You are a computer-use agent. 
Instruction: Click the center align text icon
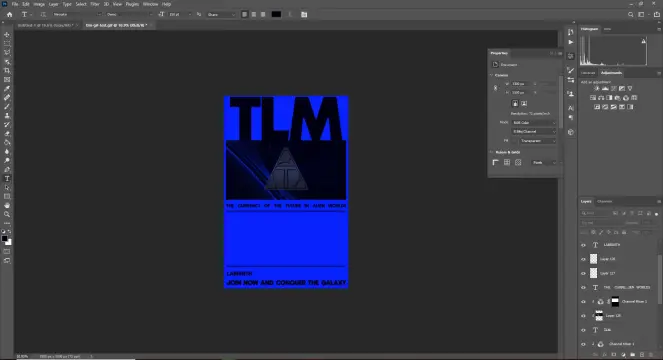pyautogui.click(x=254, y=14)
